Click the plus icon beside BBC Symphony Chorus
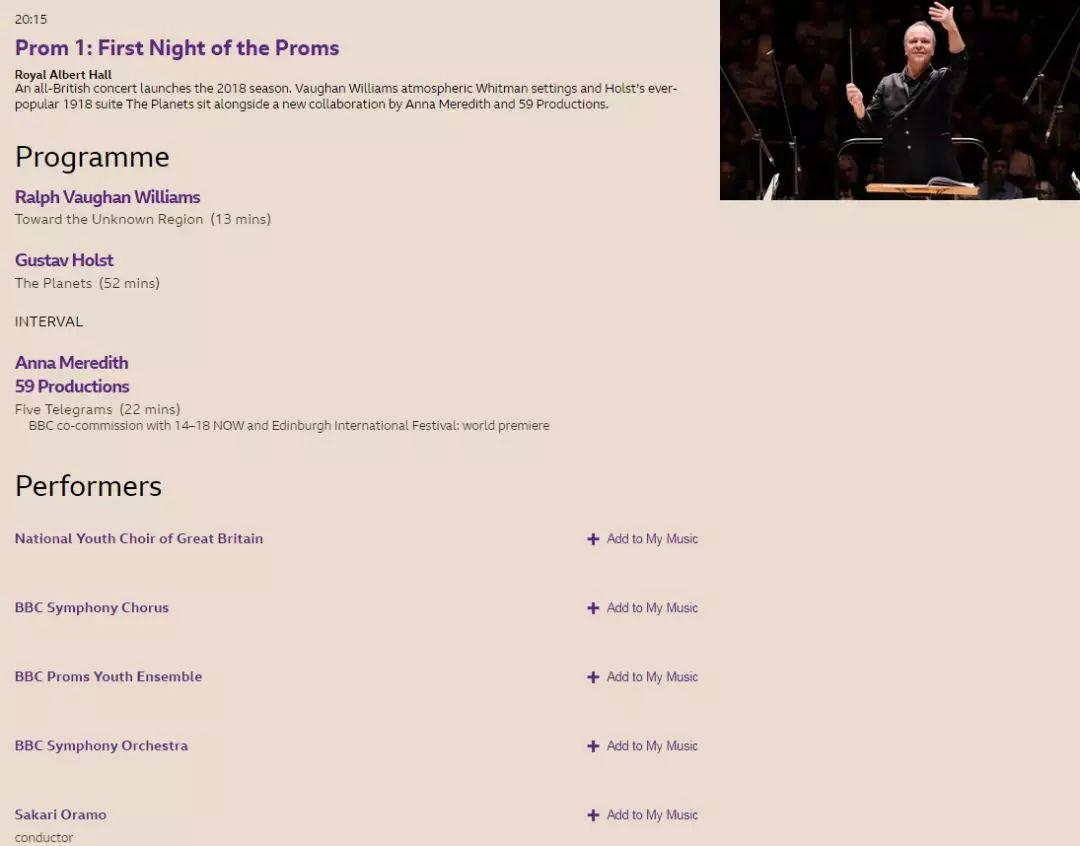This screenshot has width=1080, height=846. click(x=592, y=608)
